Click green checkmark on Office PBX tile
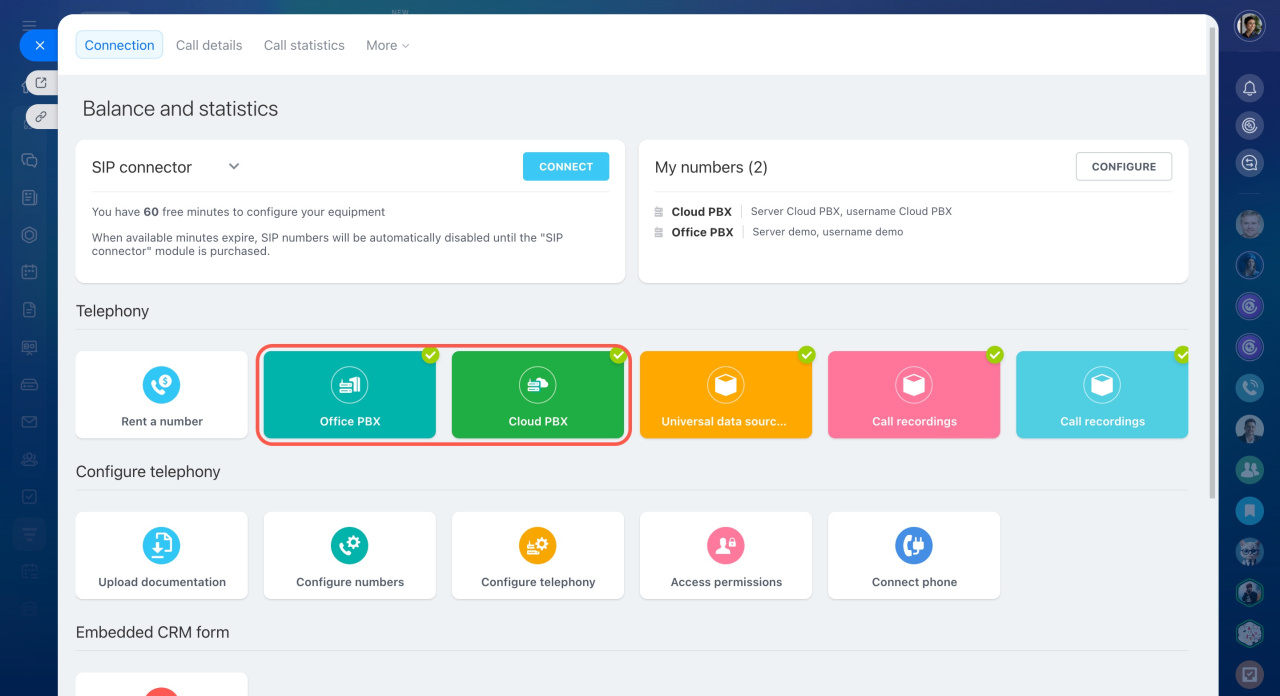This screenshot has width=1280, height=696. [x=430, y=355]
